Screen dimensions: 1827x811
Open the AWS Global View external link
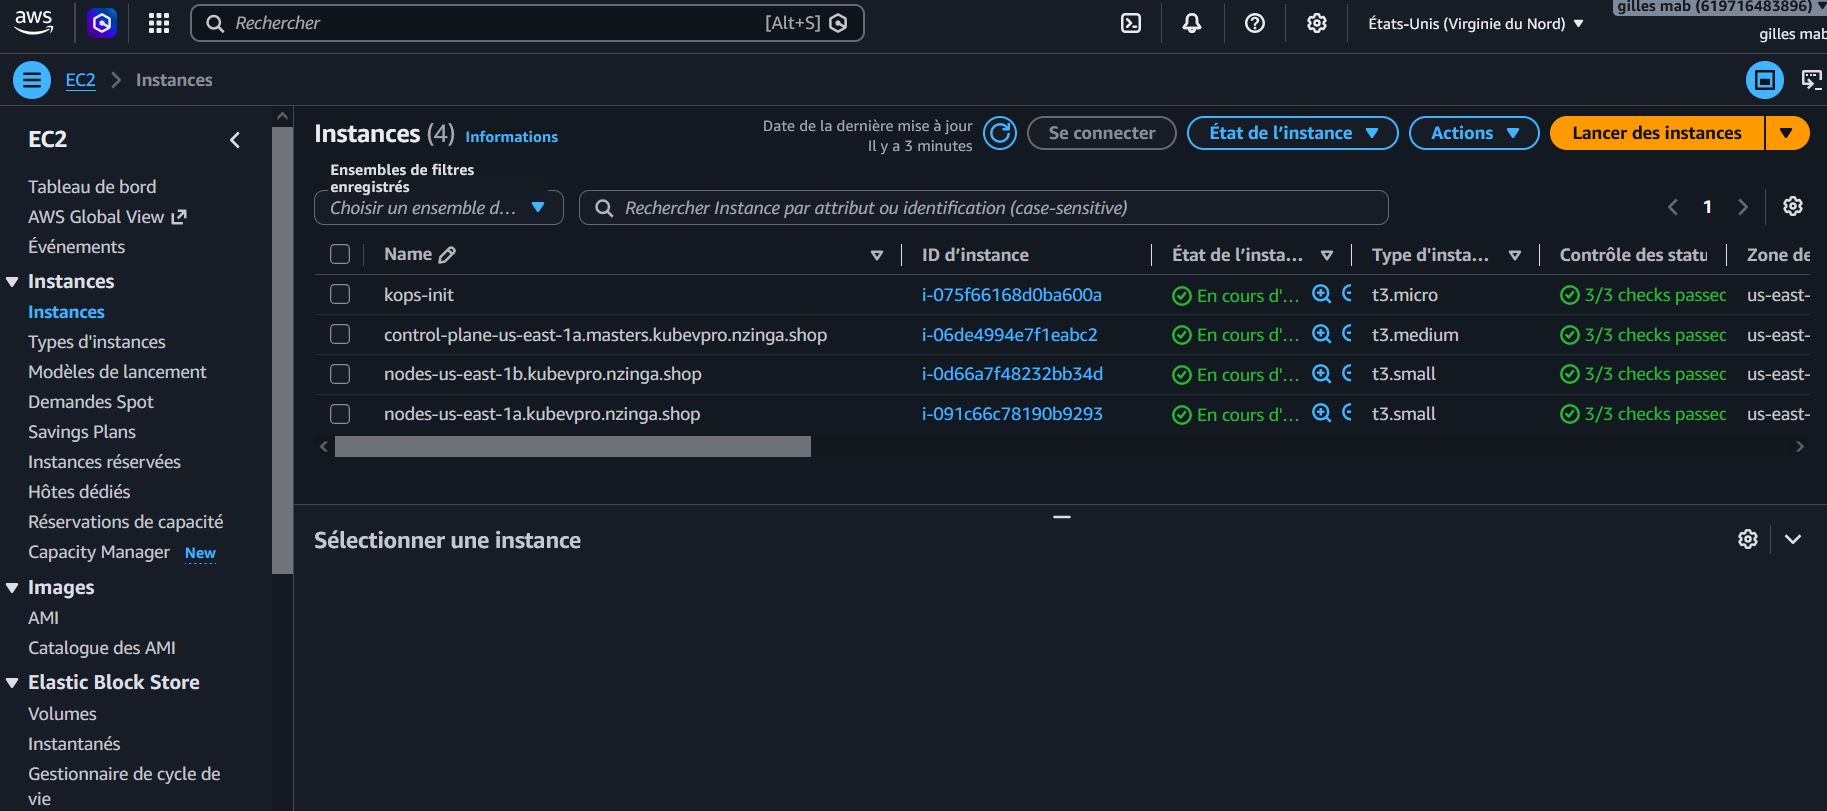click(107, 217)
